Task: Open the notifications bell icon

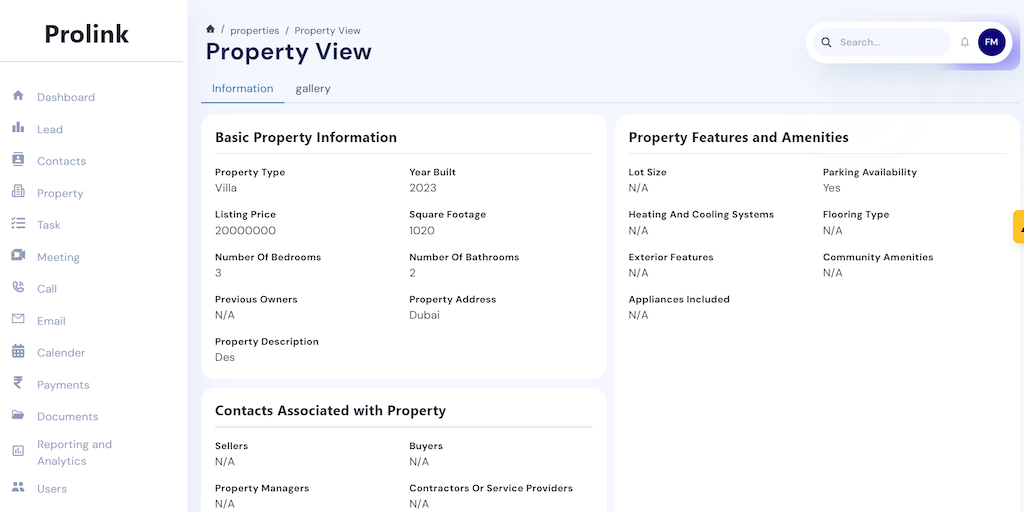Action: [965, 42]
